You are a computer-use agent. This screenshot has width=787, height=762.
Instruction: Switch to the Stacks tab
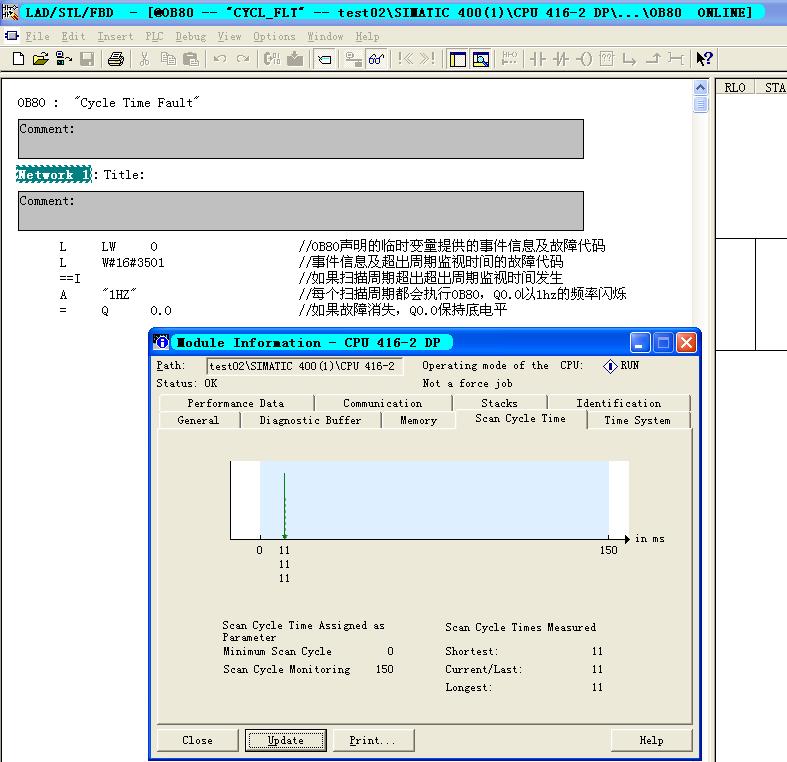click(x=499, y=403)
